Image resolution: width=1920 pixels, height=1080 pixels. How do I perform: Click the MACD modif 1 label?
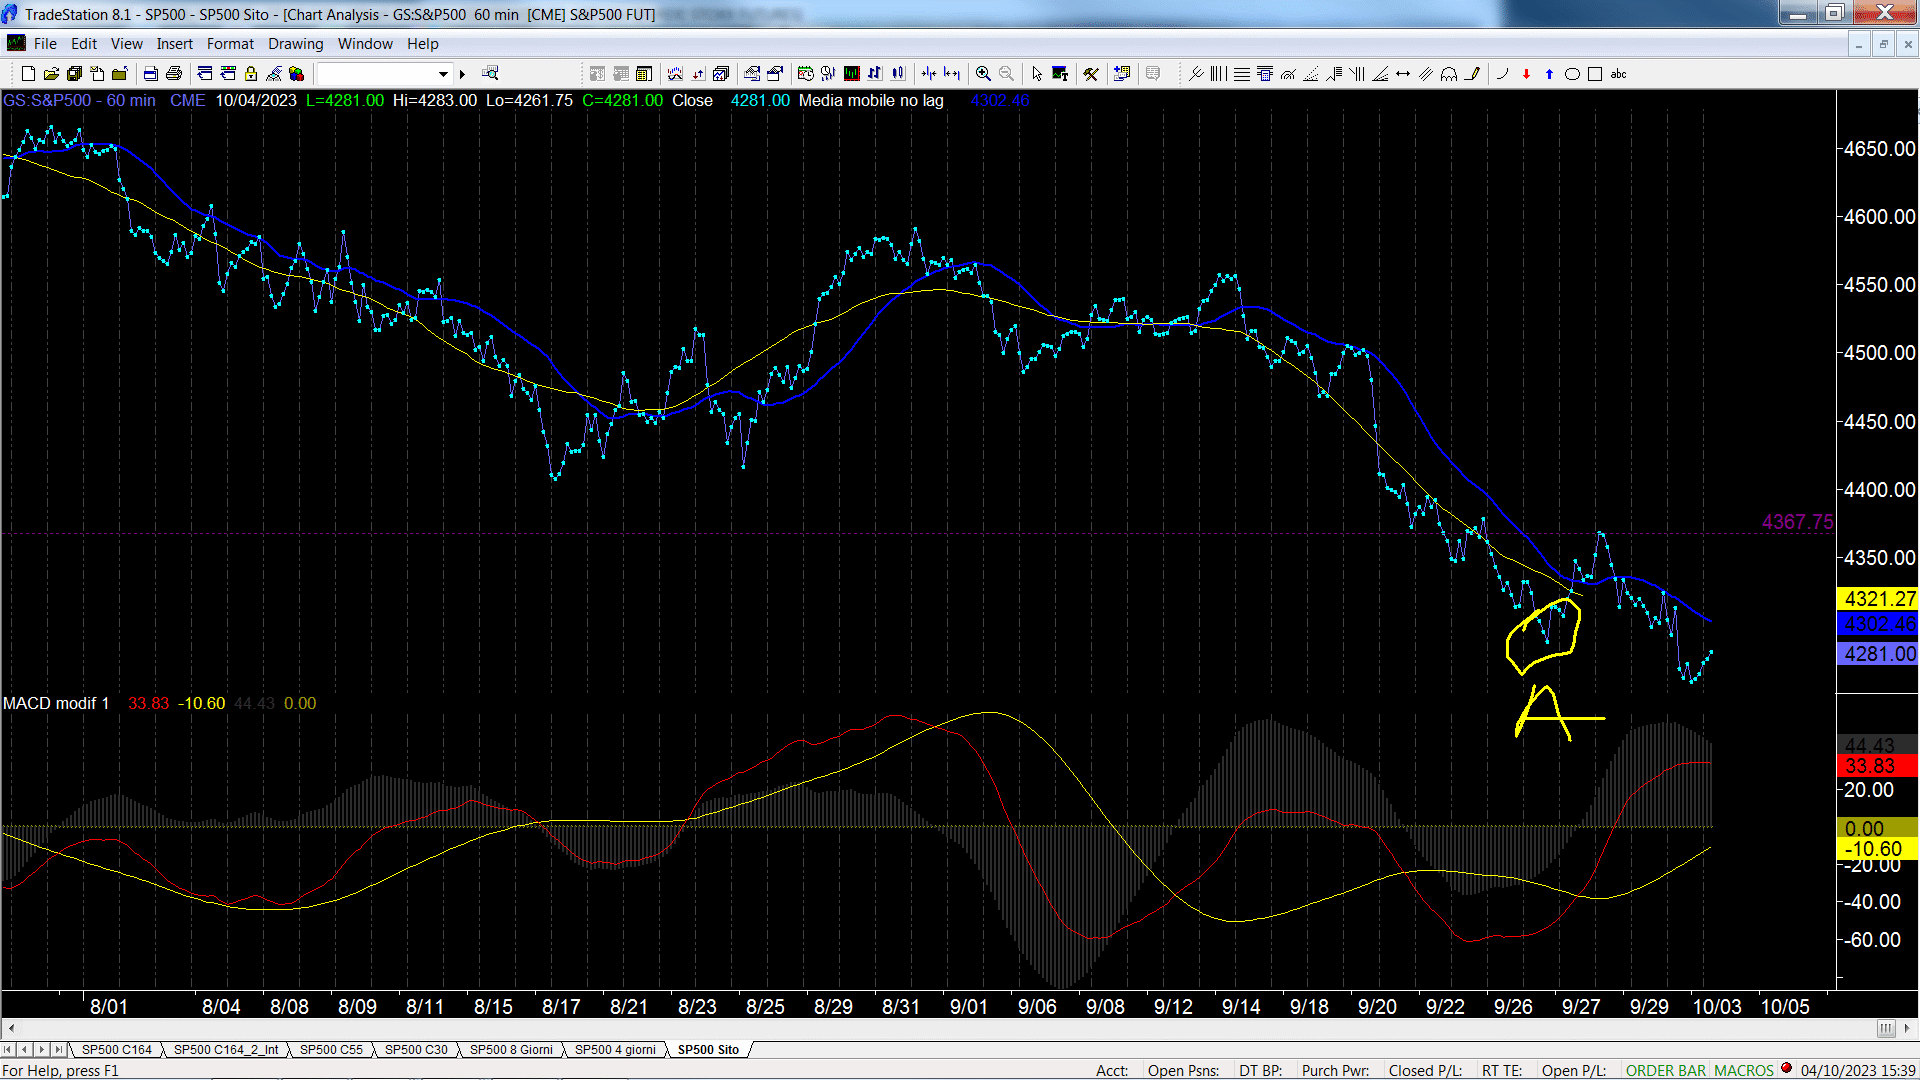click(56, 704)
